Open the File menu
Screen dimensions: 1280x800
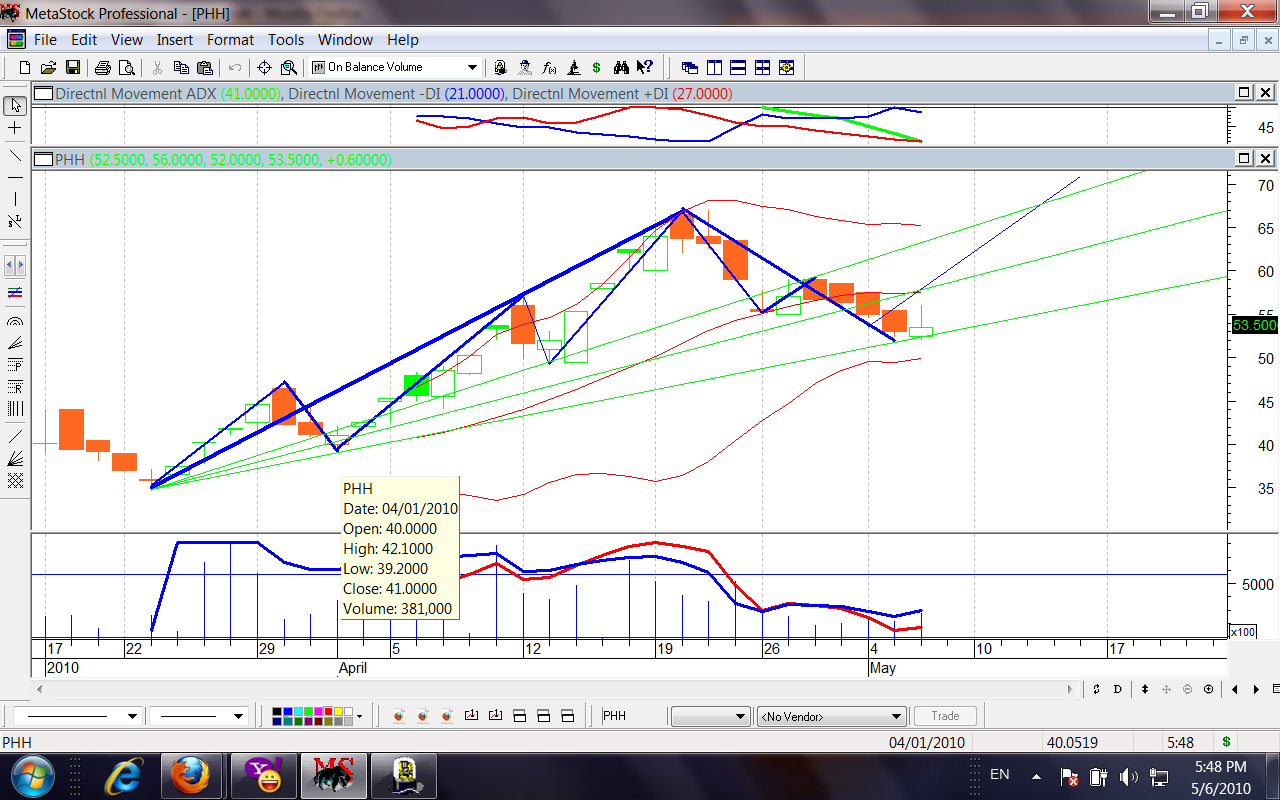45,40
